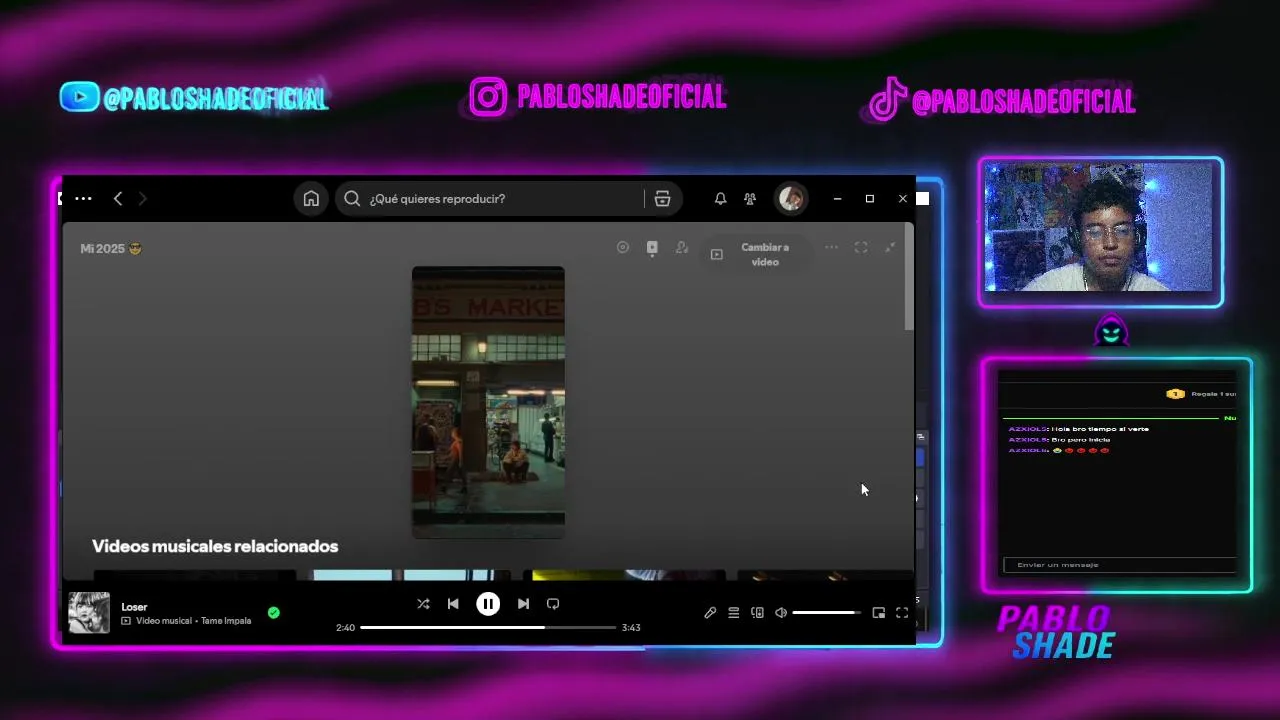Viewport: 1280px width, 720px height.
Task: Click 'Enviar un mensaje' chat field
Action: pyautogui.click(x=1120, y=565)
